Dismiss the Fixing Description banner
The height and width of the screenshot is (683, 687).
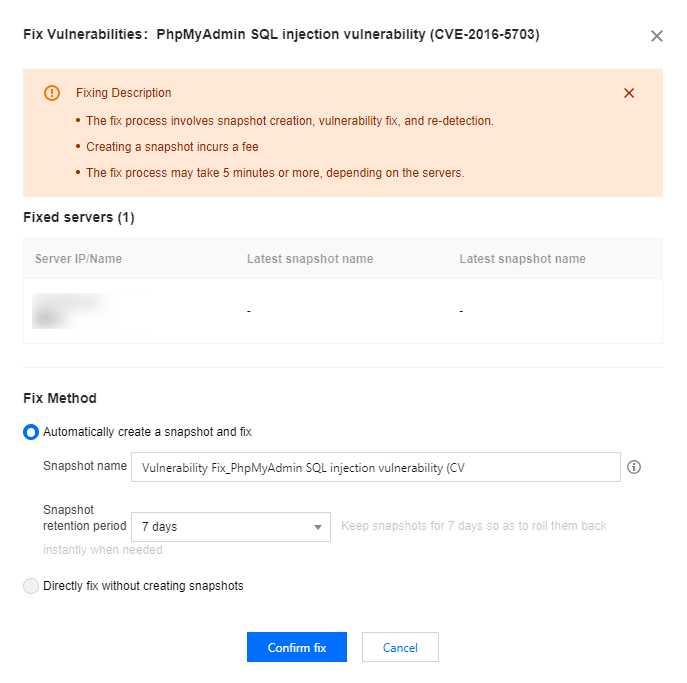coord(629,93)
